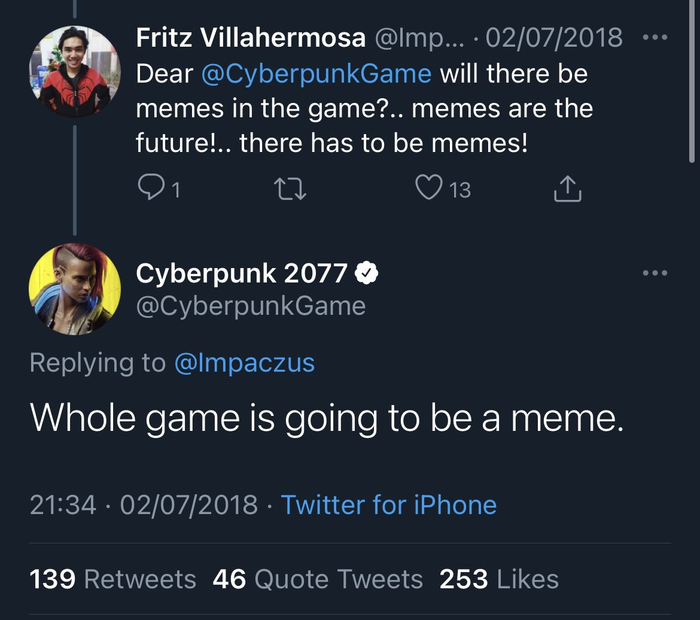Open Fritz Villahermosa's display name
The width and height of the screenshot is (700, 620).
(250, 39)
